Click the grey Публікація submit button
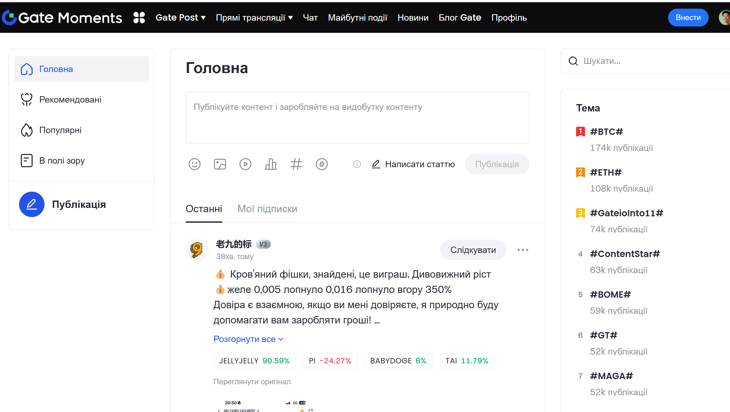Screen dimensions: 730x412 tap(497, 164)
